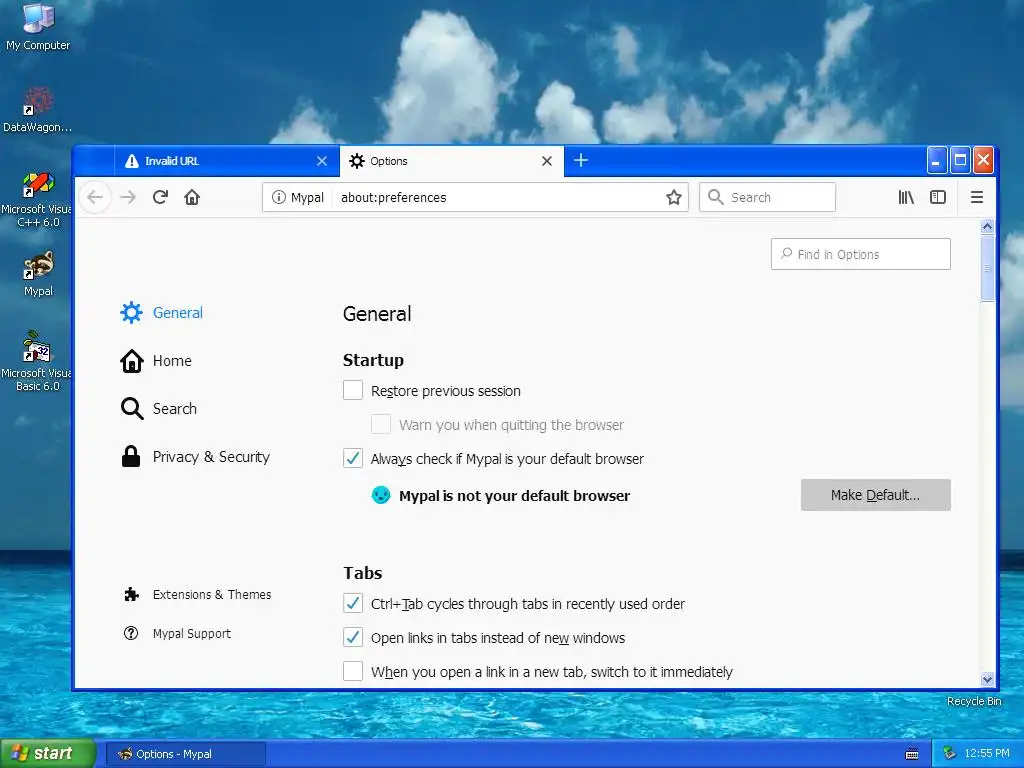
Task: Focus the Find in Options field
Action: [861, 254]
